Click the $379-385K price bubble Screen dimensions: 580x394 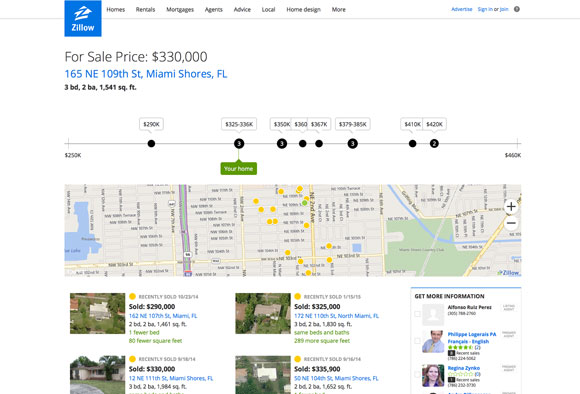pos(353,124)
